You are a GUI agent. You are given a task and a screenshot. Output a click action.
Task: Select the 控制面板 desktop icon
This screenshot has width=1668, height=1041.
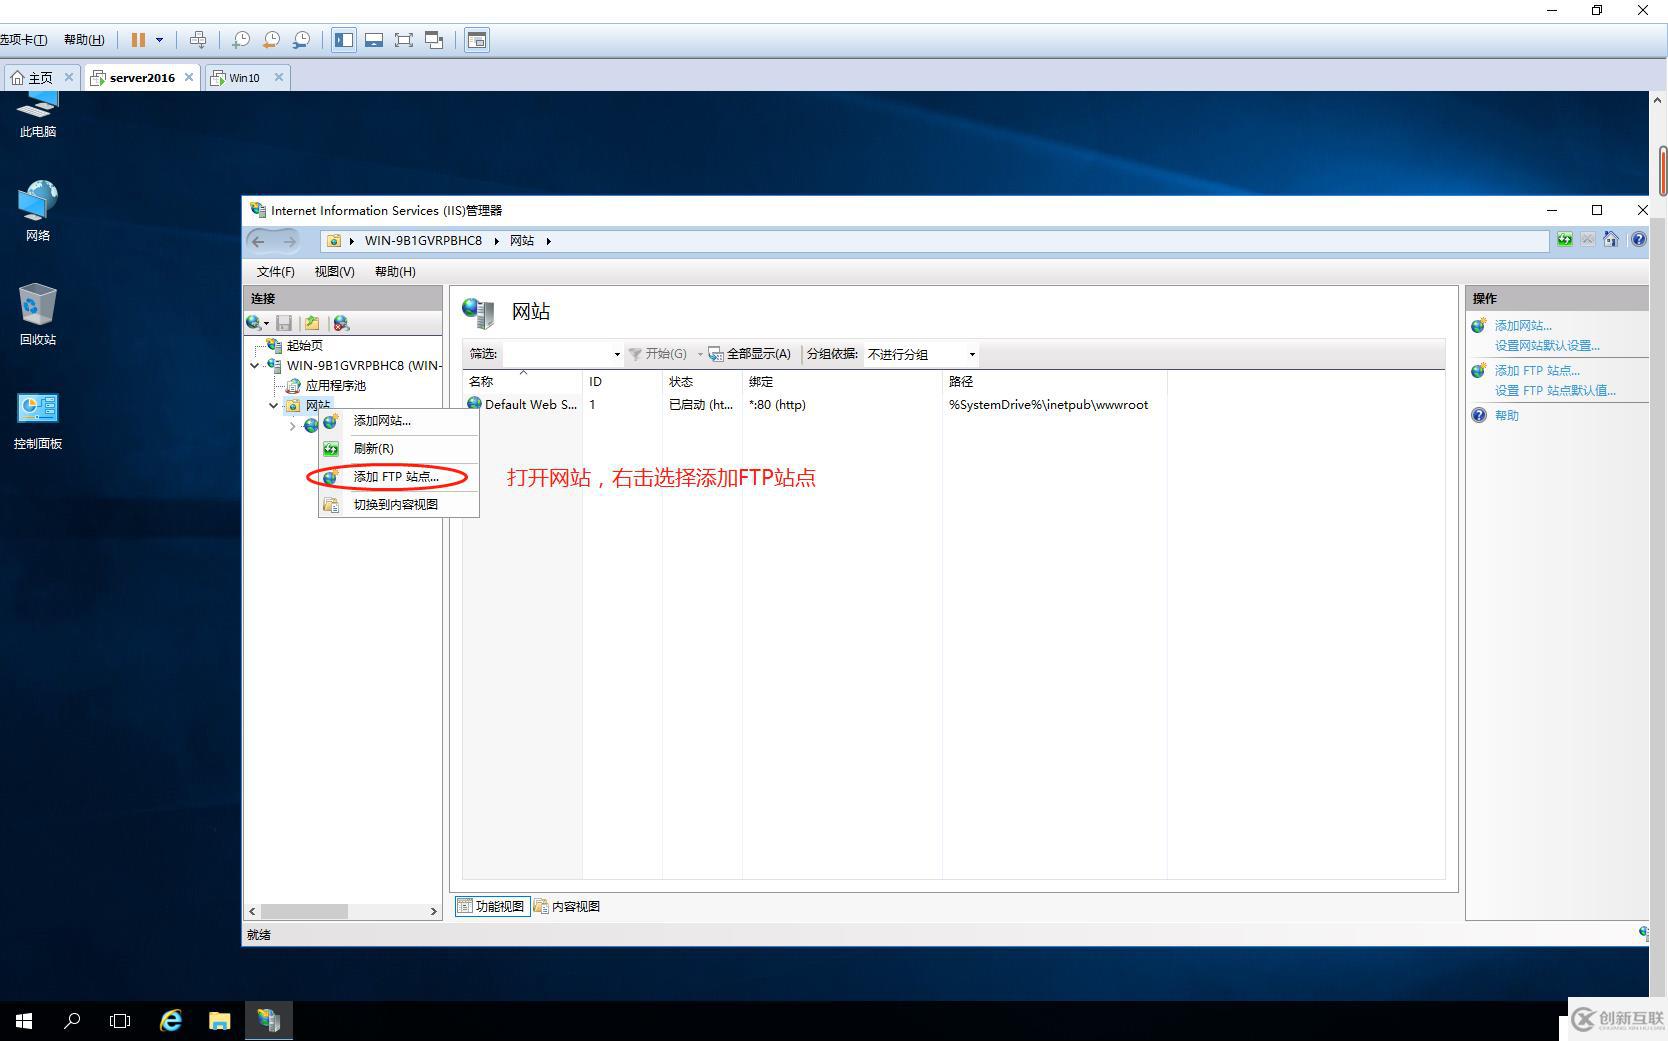(38, 420)
